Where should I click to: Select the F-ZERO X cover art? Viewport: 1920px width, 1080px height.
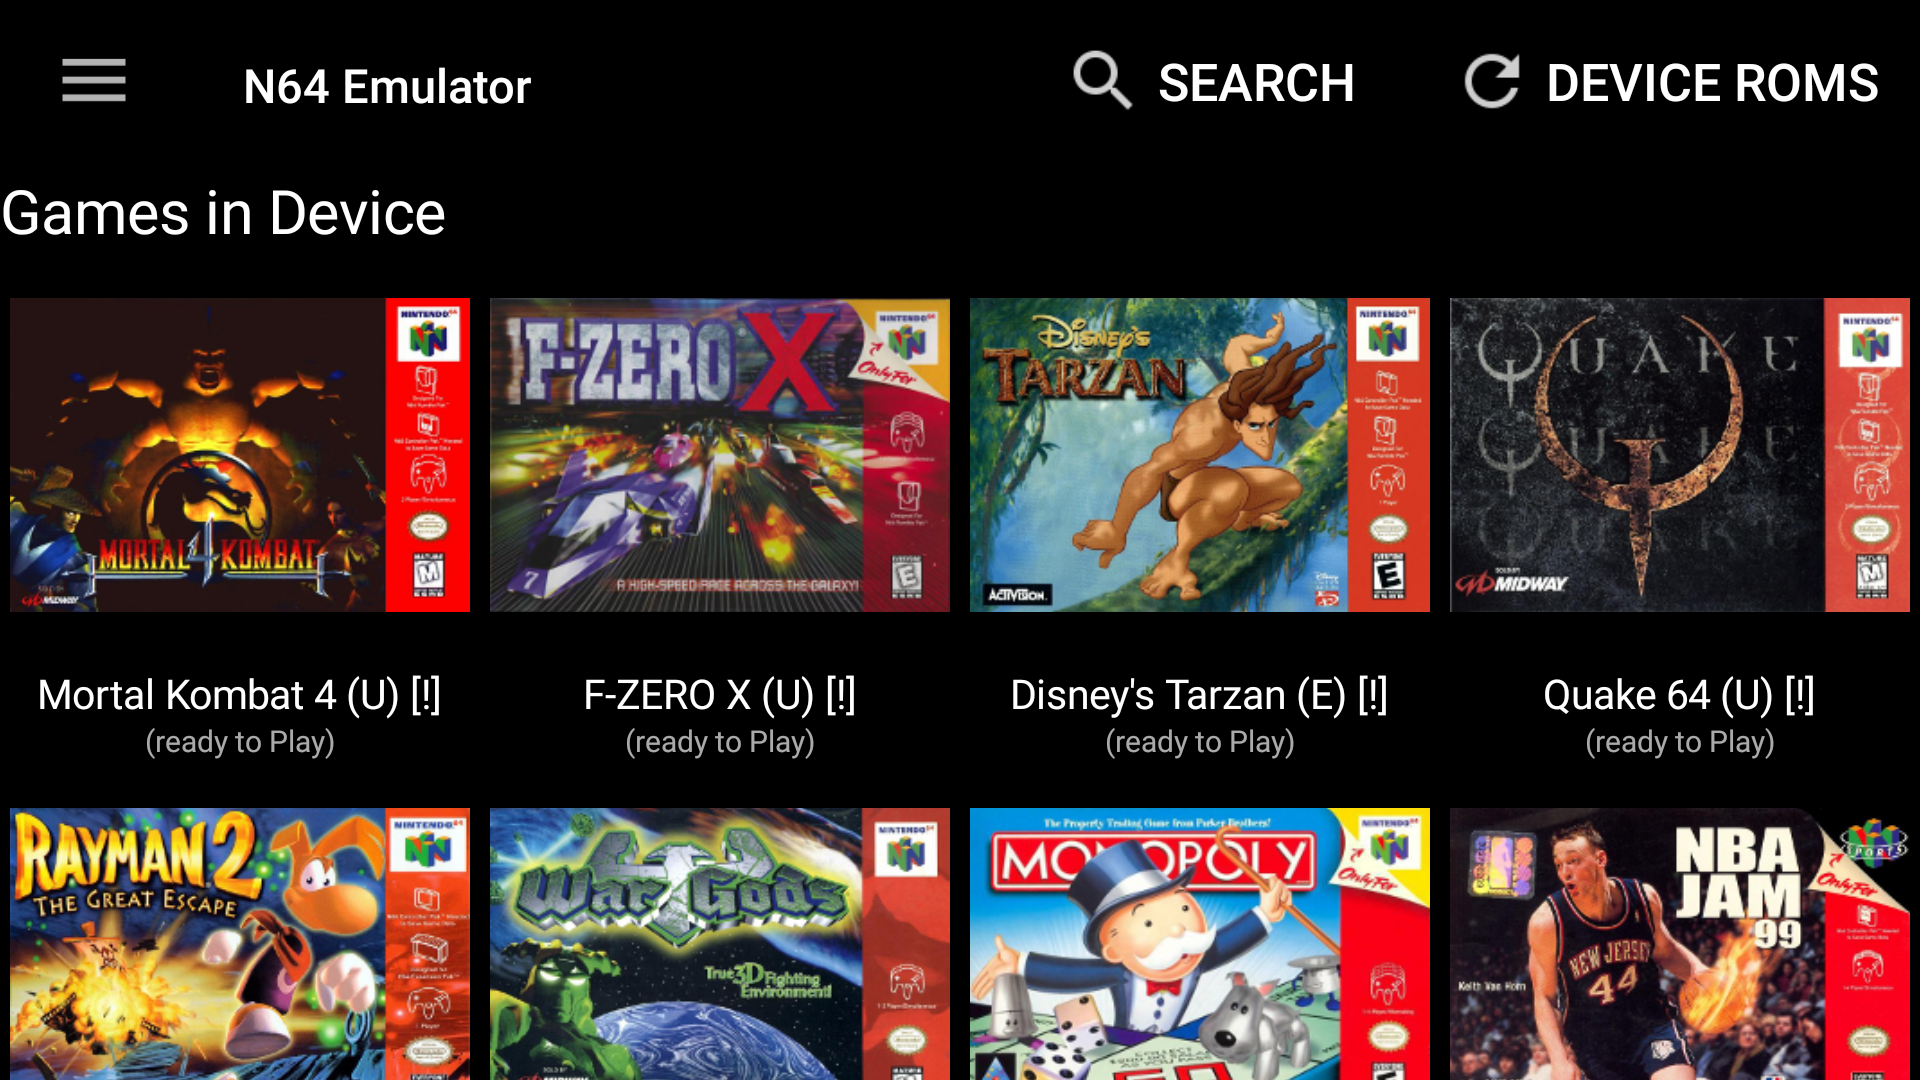click(720, 455)
